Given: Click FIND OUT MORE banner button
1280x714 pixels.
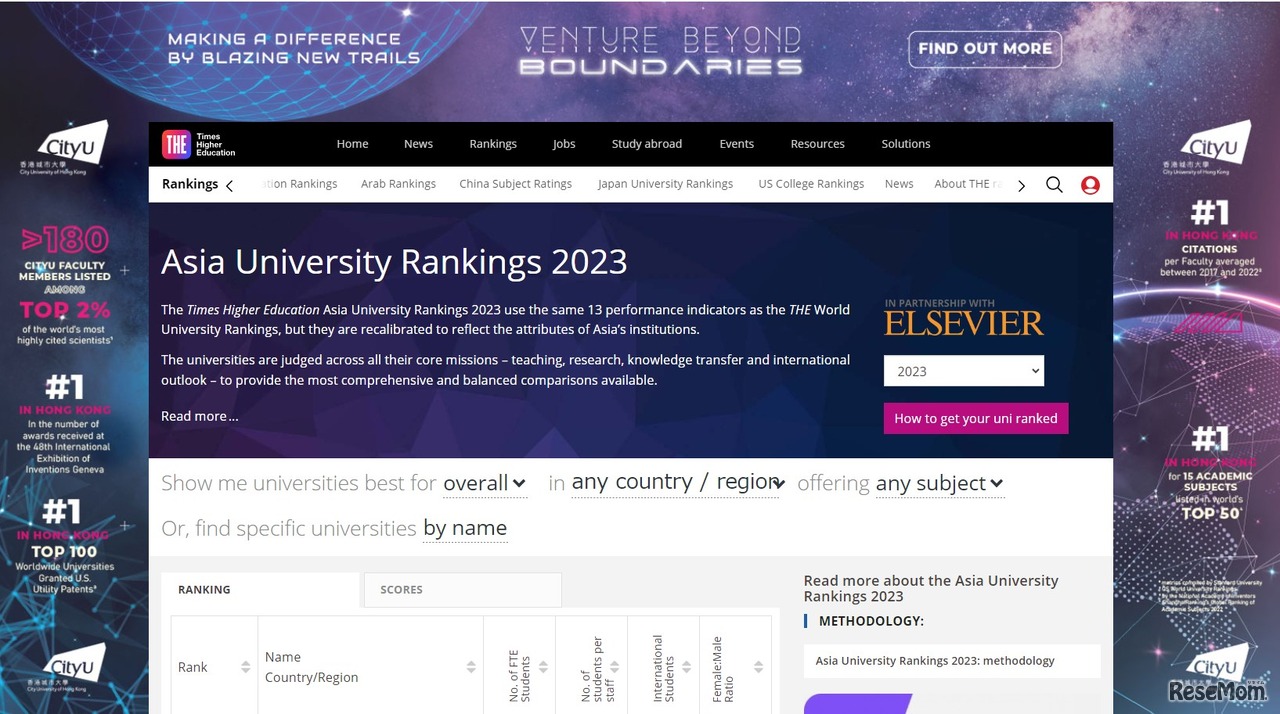Looking at the screenshot, I should [x=985, y=49].
